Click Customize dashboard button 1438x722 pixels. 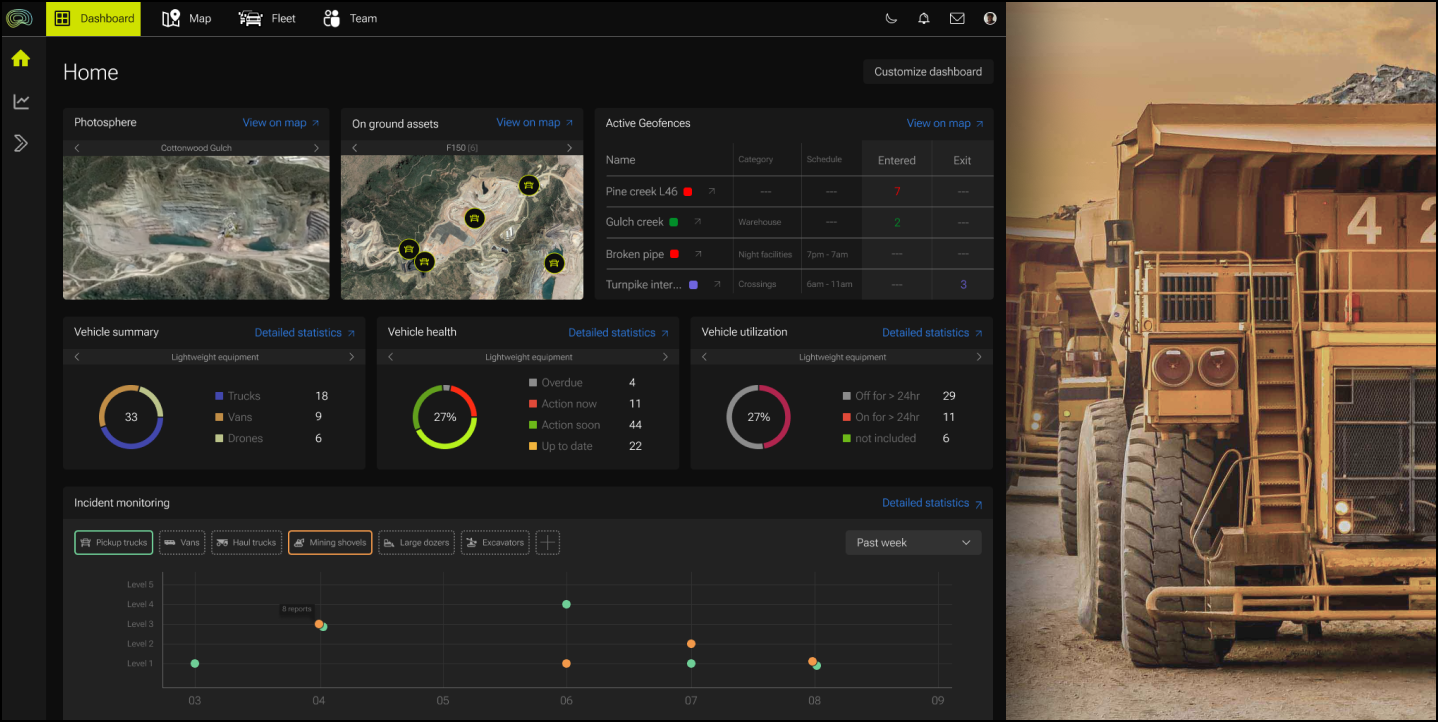click(x=928, y=71)
